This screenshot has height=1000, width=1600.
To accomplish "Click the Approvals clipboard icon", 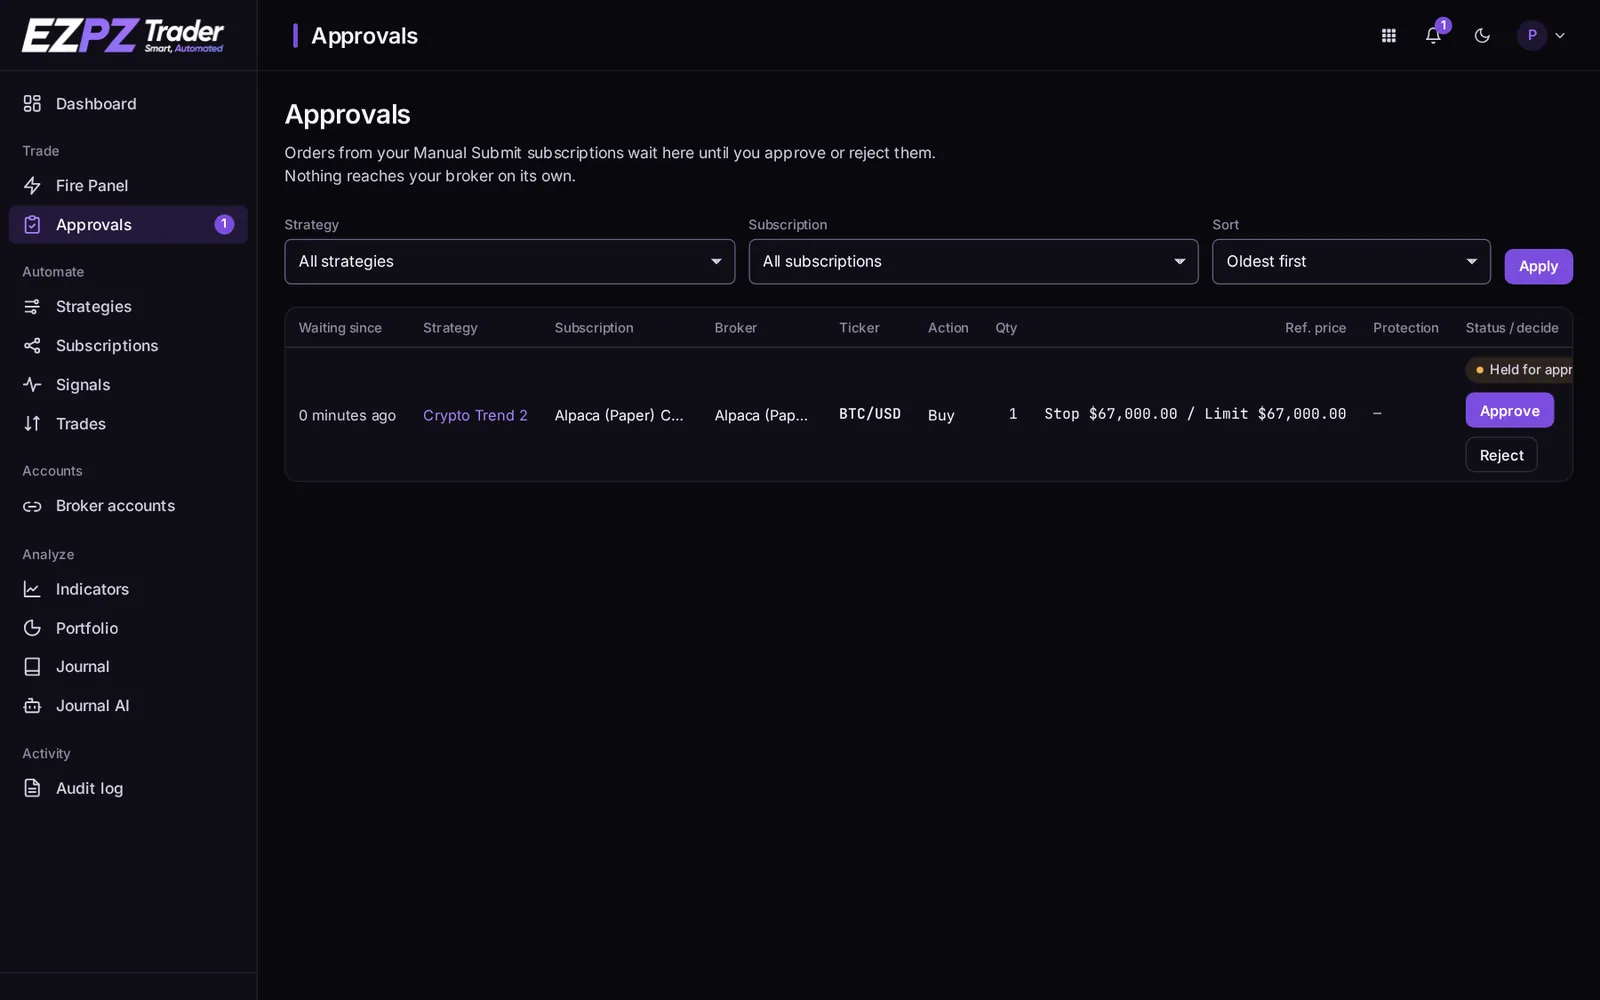I will pyautogui.click(x=32, y=225).
